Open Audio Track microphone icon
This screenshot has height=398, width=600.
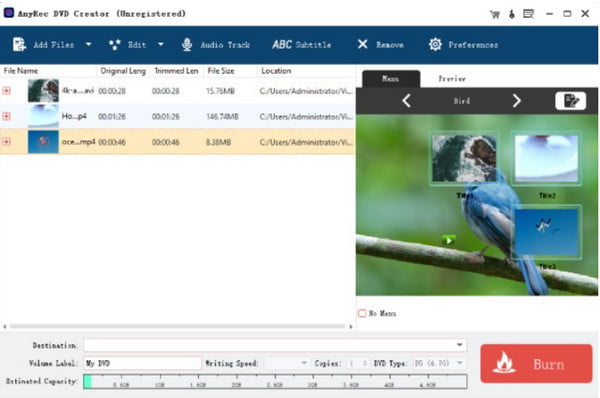coord(187,45)
